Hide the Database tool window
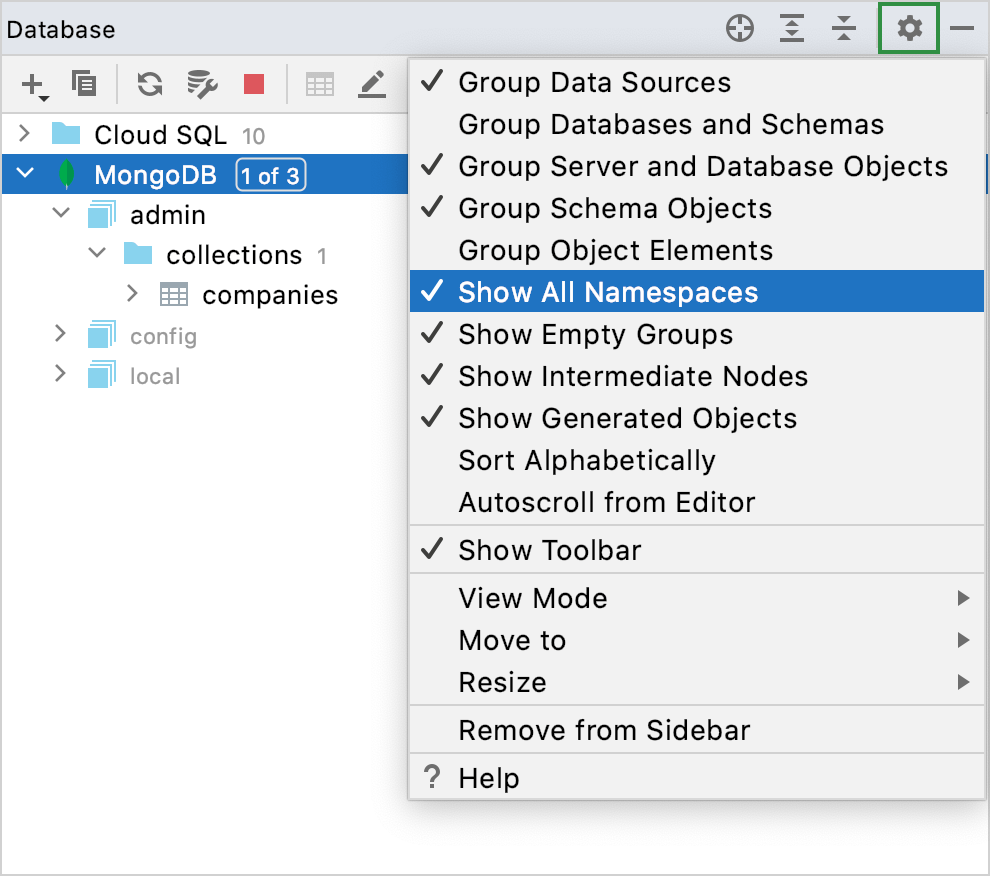 961,29
